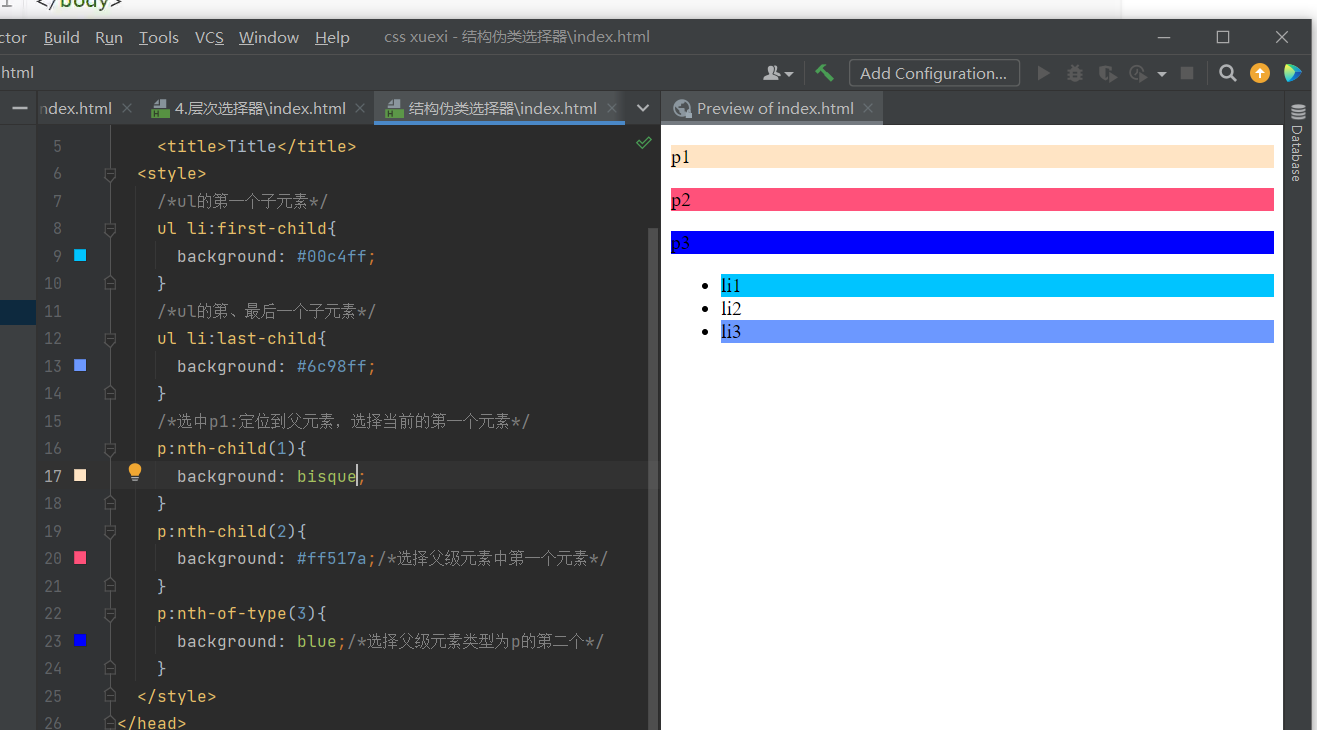
Task: Click the Add Configuration button
Action: tap(934, 73)
